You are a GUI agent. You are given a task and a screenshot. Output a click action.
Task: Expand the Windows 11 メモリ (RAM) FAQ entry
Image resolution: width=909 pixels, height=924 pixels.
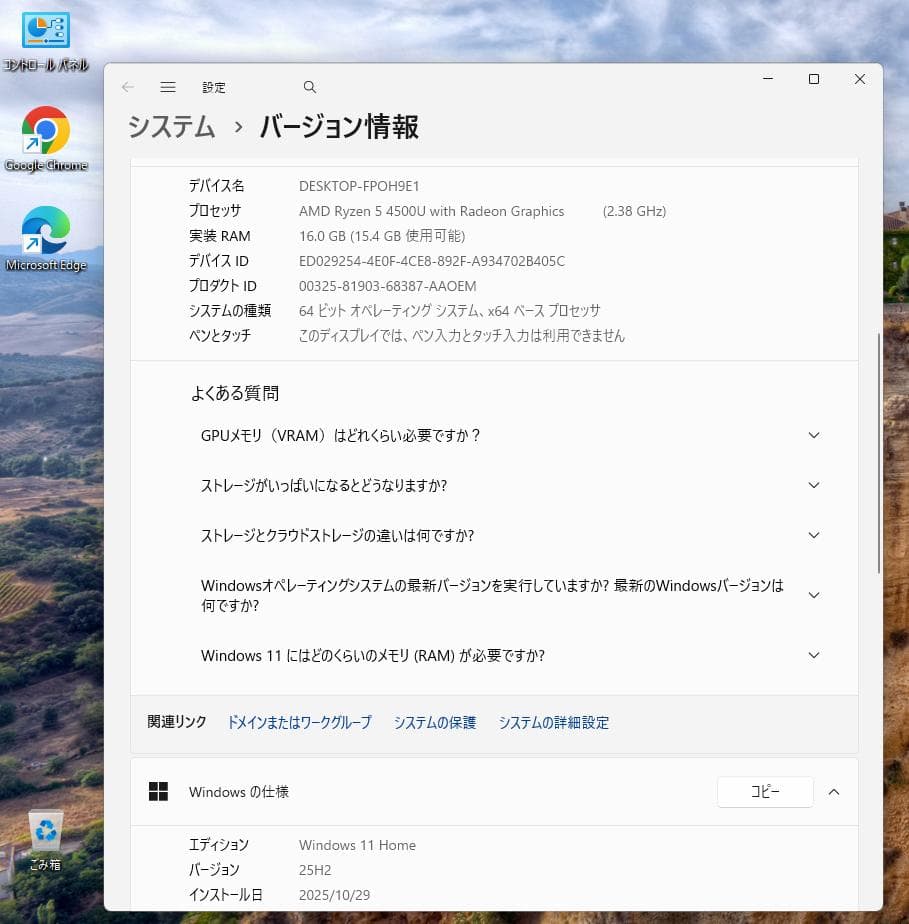[813, 655]
